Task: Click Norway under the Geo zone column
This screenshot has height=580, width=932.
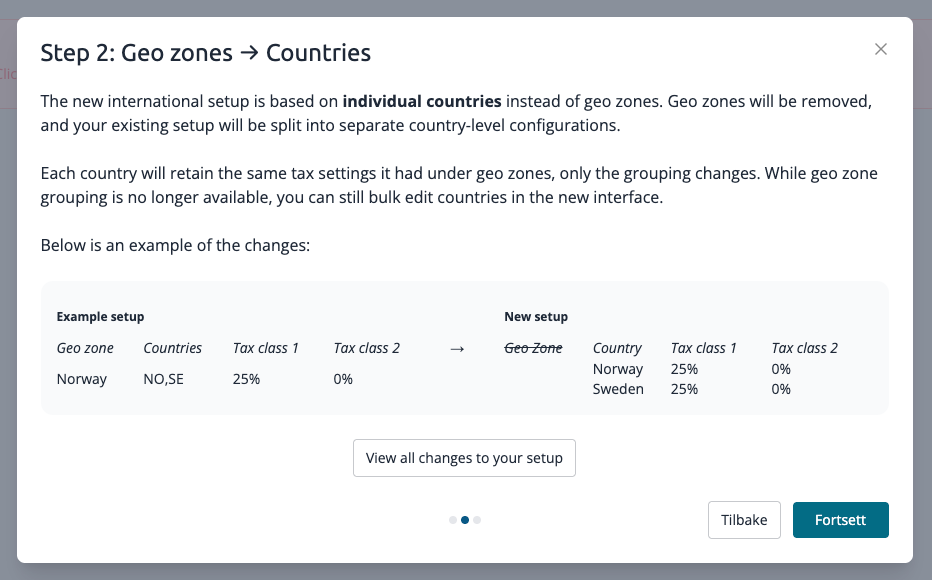Action: [81, 379]
